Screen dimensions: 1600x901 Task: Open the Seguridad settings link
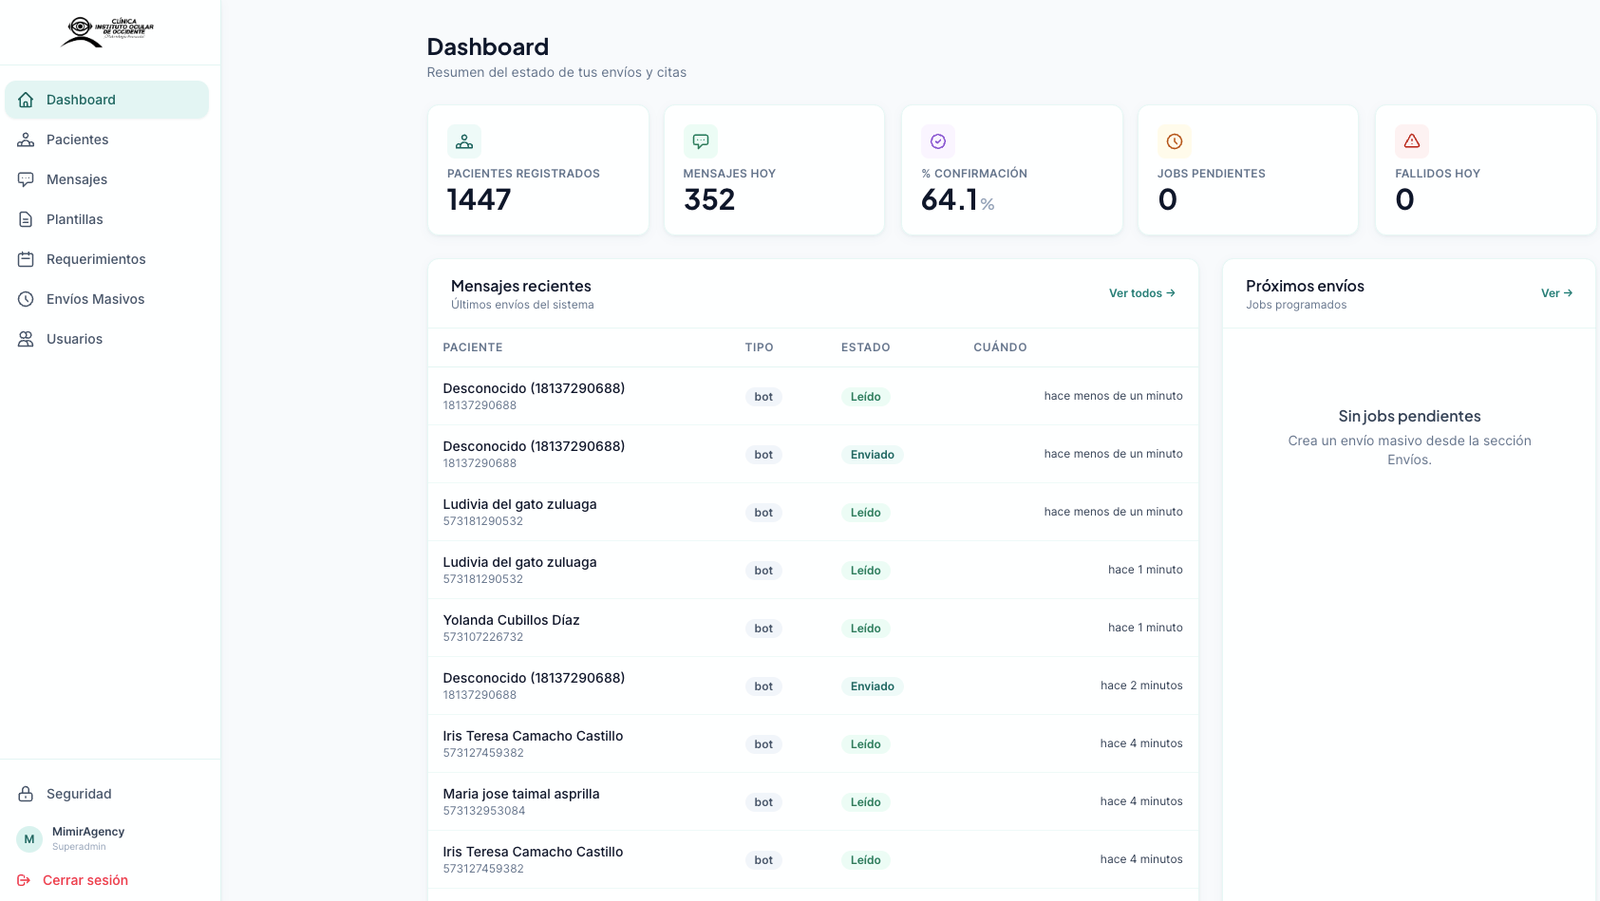[107, 794]
